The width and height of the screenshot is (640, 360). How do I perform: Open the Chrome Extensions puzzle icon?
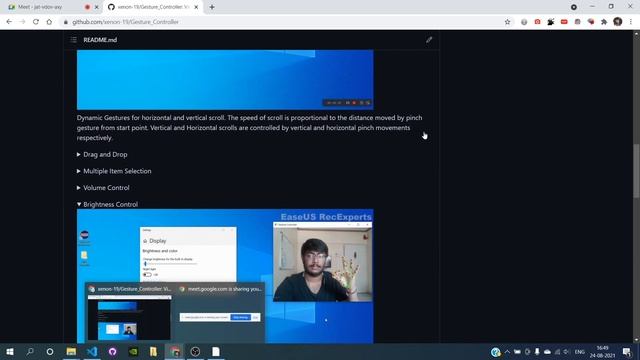click(604, 22)
